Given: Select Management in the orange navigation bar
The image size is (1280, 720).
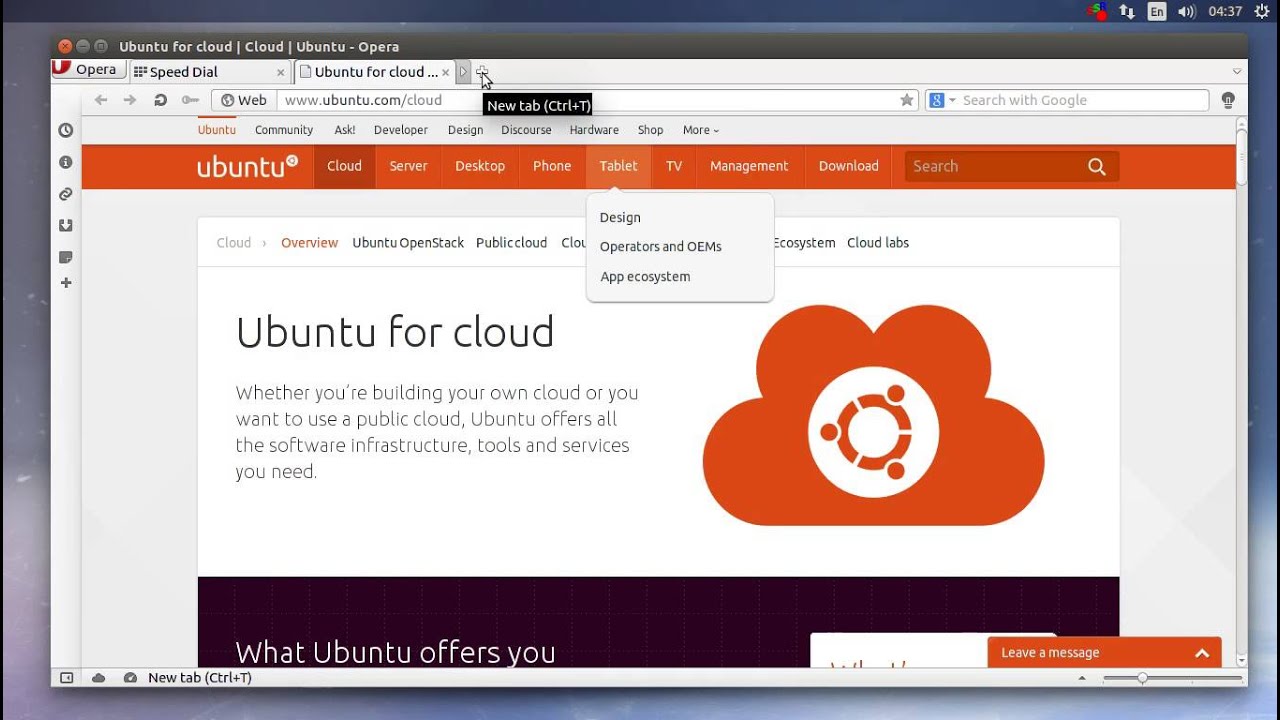Looking at the screenshot, I should coord(749,166).
